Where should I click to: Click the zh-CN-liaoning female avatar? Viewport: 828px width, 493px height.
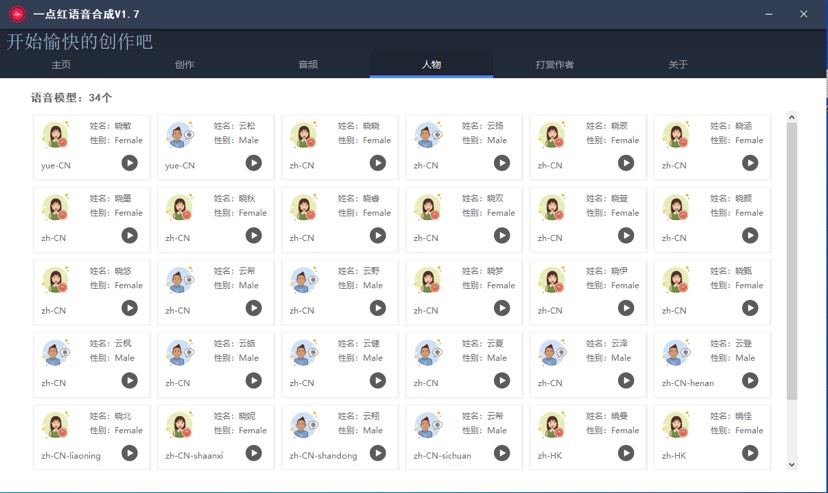[x=56, y=425]
